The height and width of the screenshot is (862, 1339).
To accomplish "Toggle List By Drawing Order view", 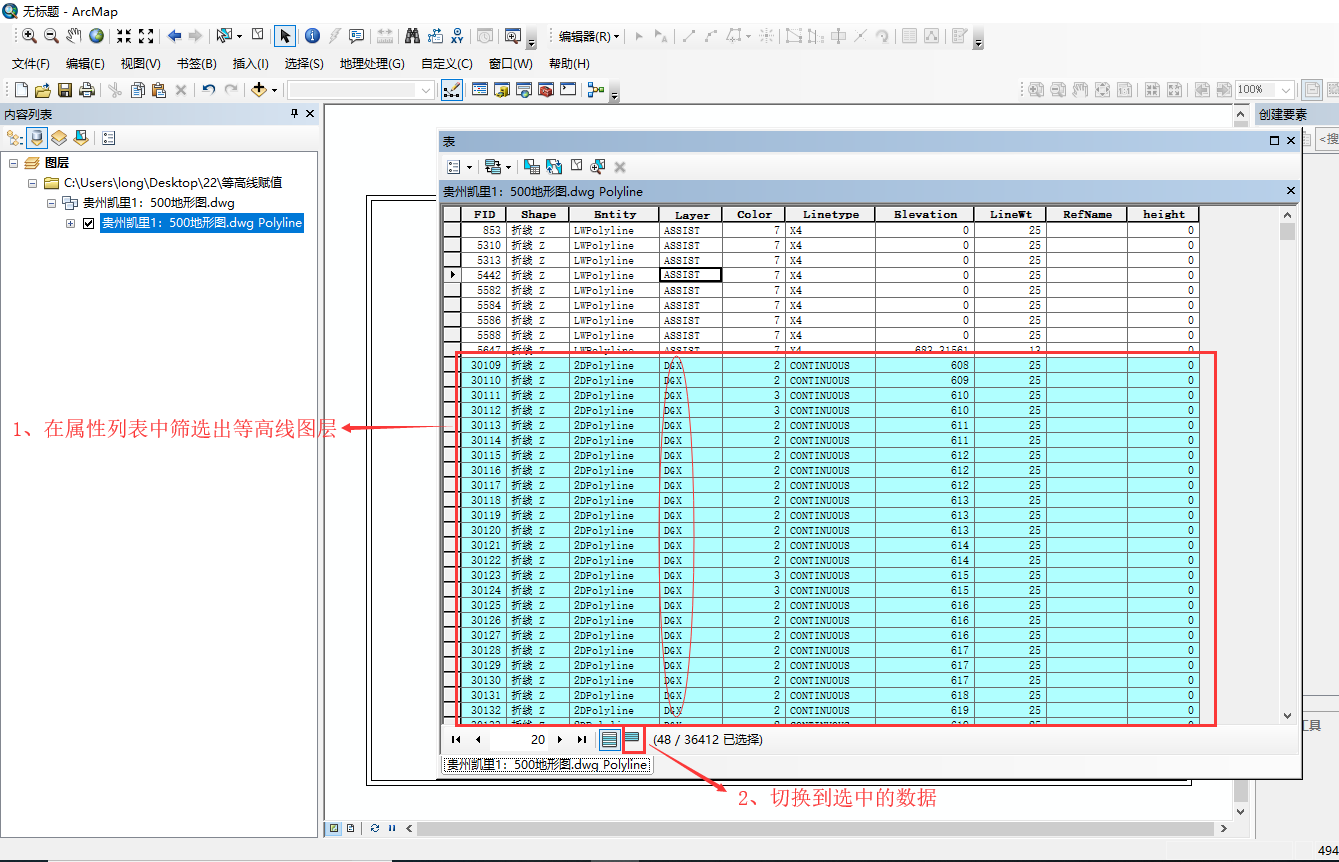I will 15,138.
